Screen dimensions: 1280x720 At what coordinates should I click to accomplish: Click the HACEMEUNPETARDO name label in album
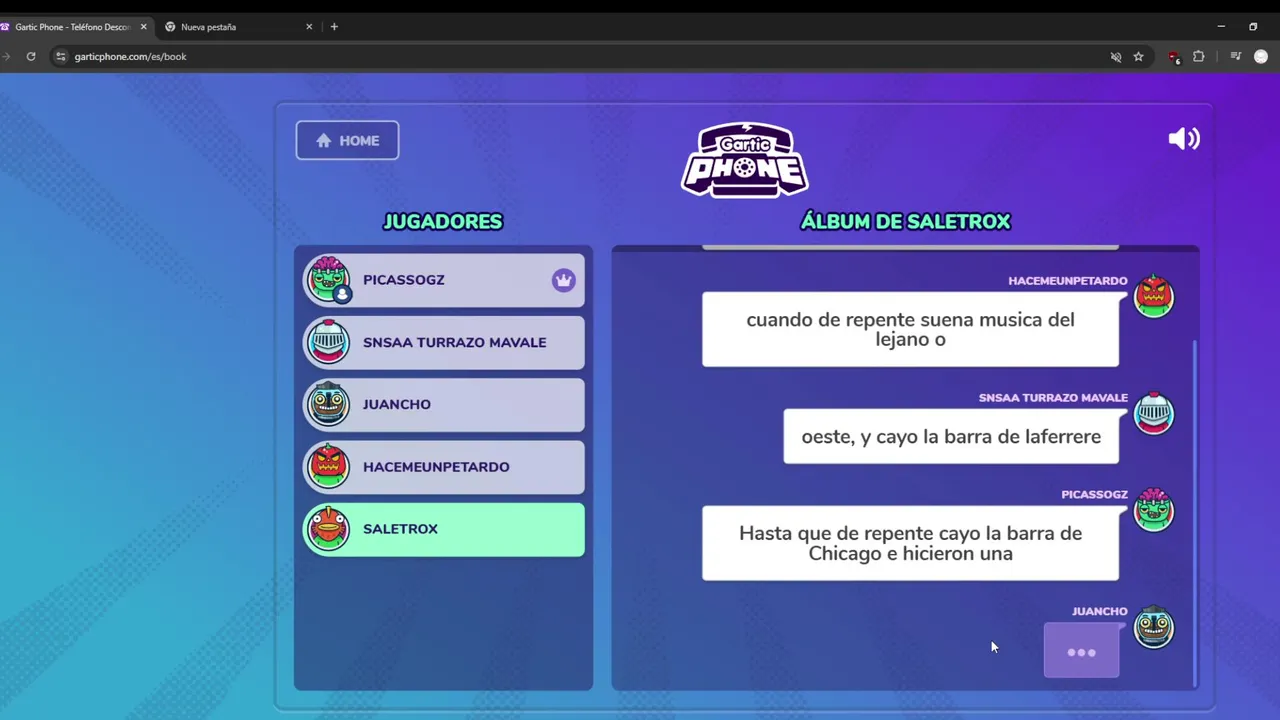1067,281
